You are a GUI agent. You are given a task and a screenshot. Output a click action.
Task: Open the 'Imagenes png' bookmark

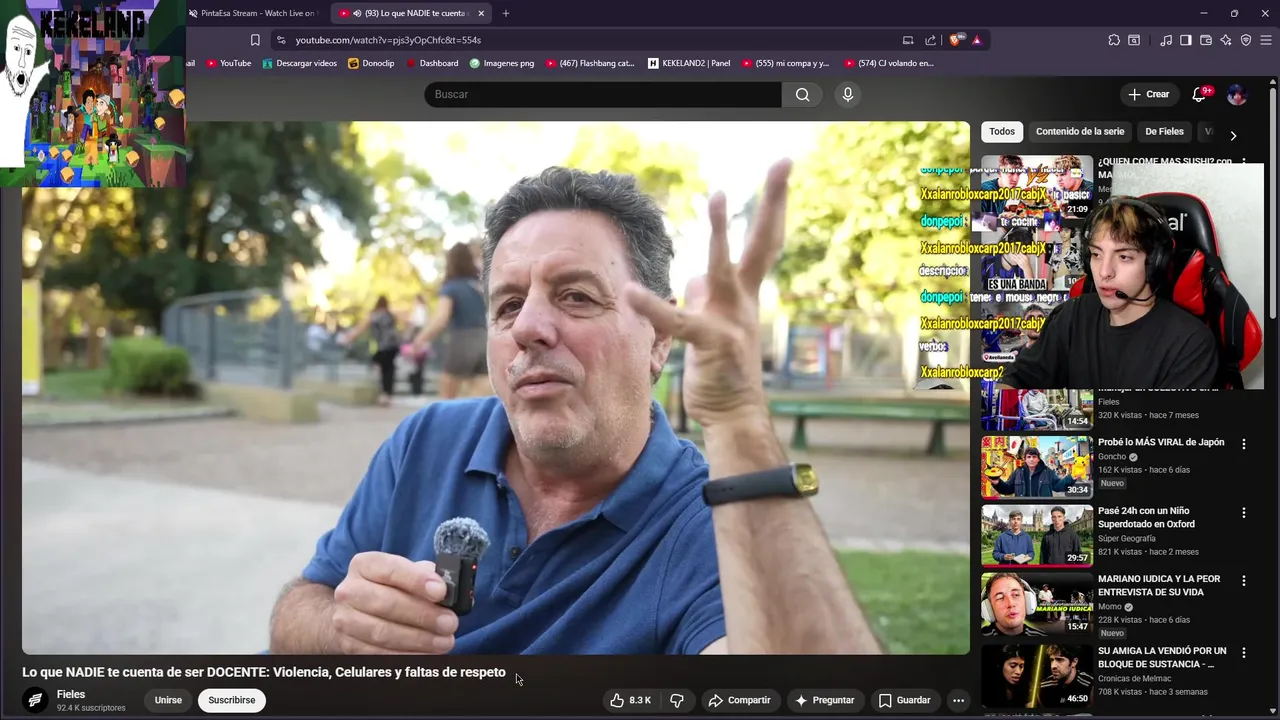(x=502, y=63)
